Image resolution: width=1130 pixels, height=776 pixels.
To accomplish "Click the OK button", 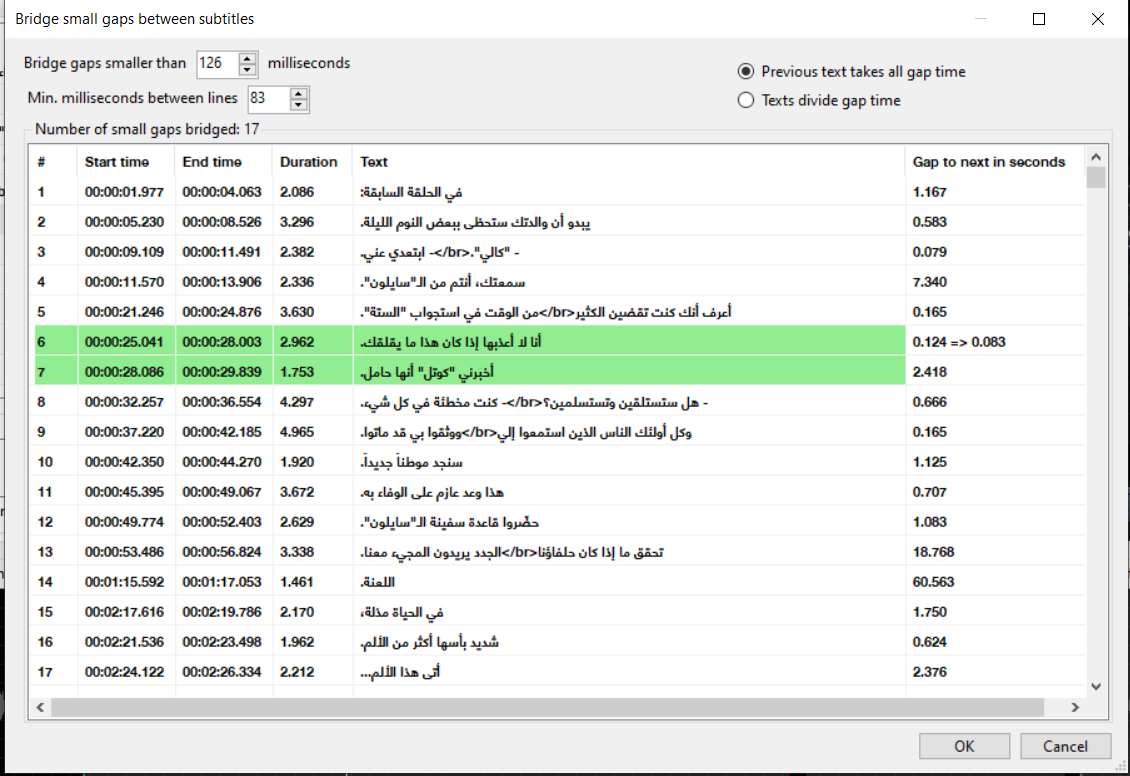I will click(x=964, y=746).
